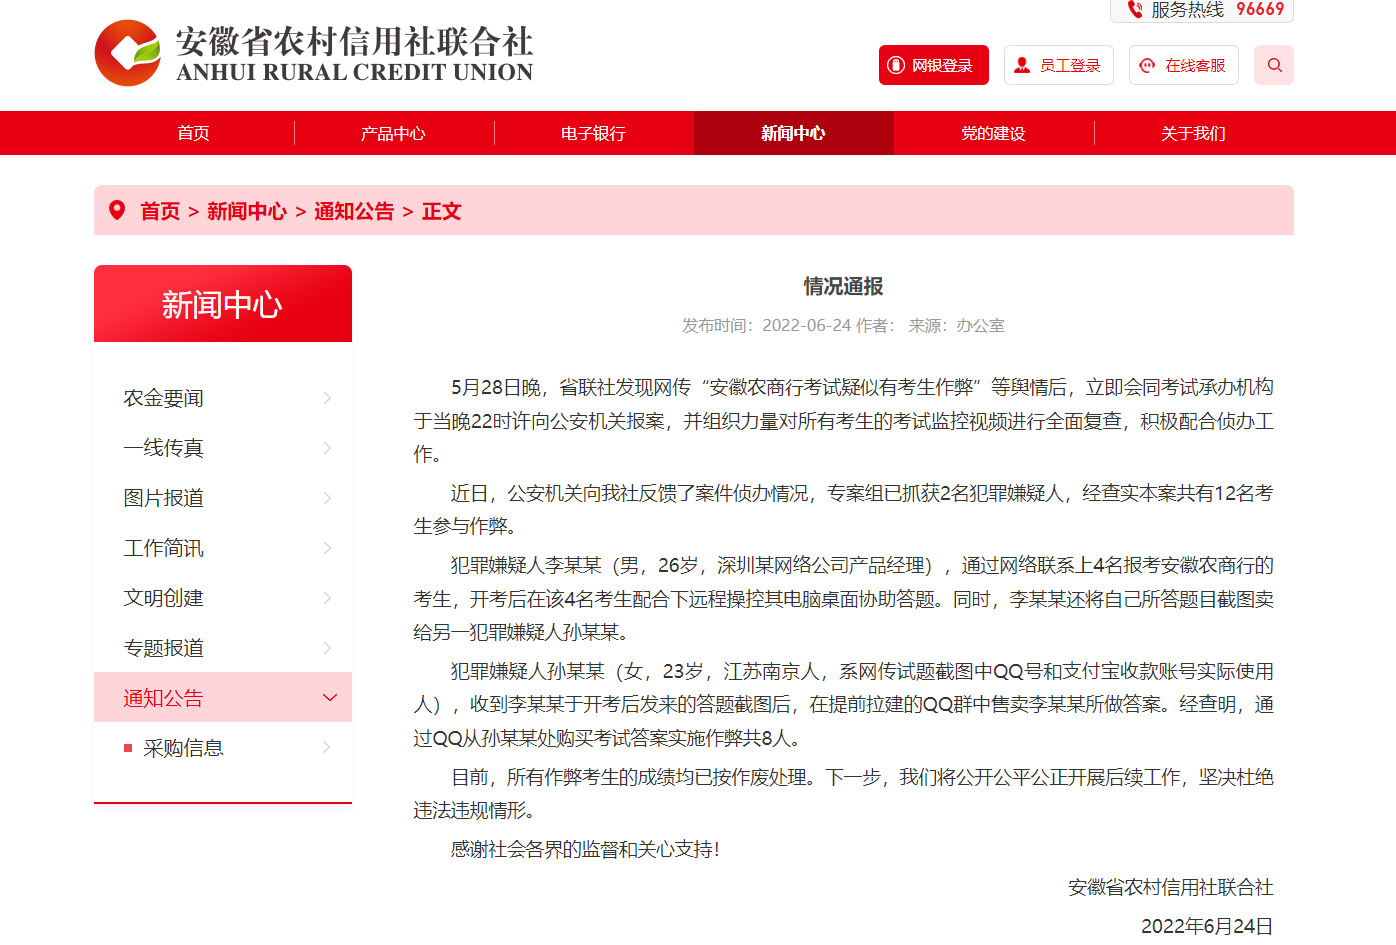This screenshot has width=1396, height=945.
Task: Click chevron arrow beside 文明创建
Action: (x=327, y=598)
